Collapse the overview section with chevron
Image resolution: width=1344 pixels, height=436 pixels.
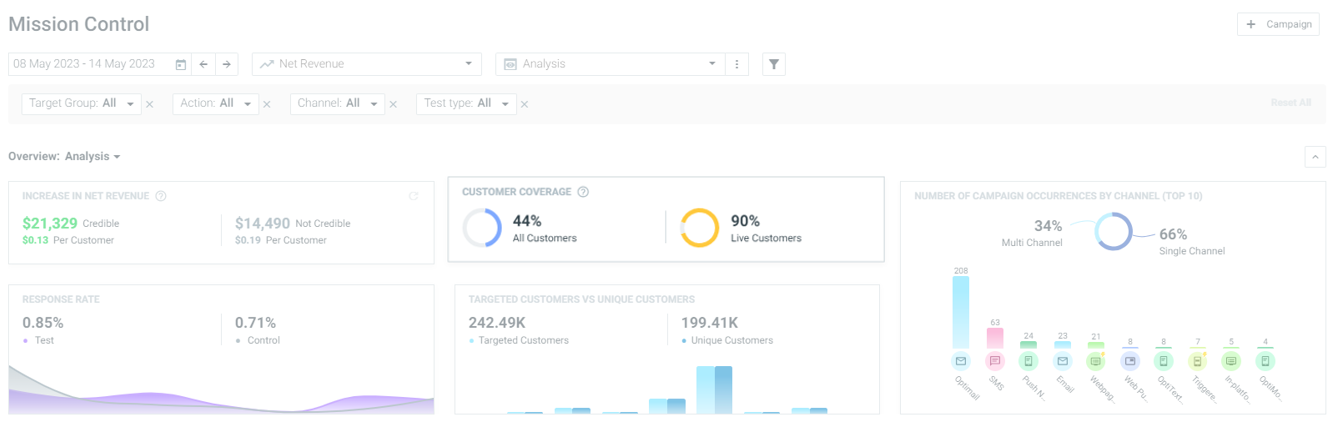(x=1316, y=157)
